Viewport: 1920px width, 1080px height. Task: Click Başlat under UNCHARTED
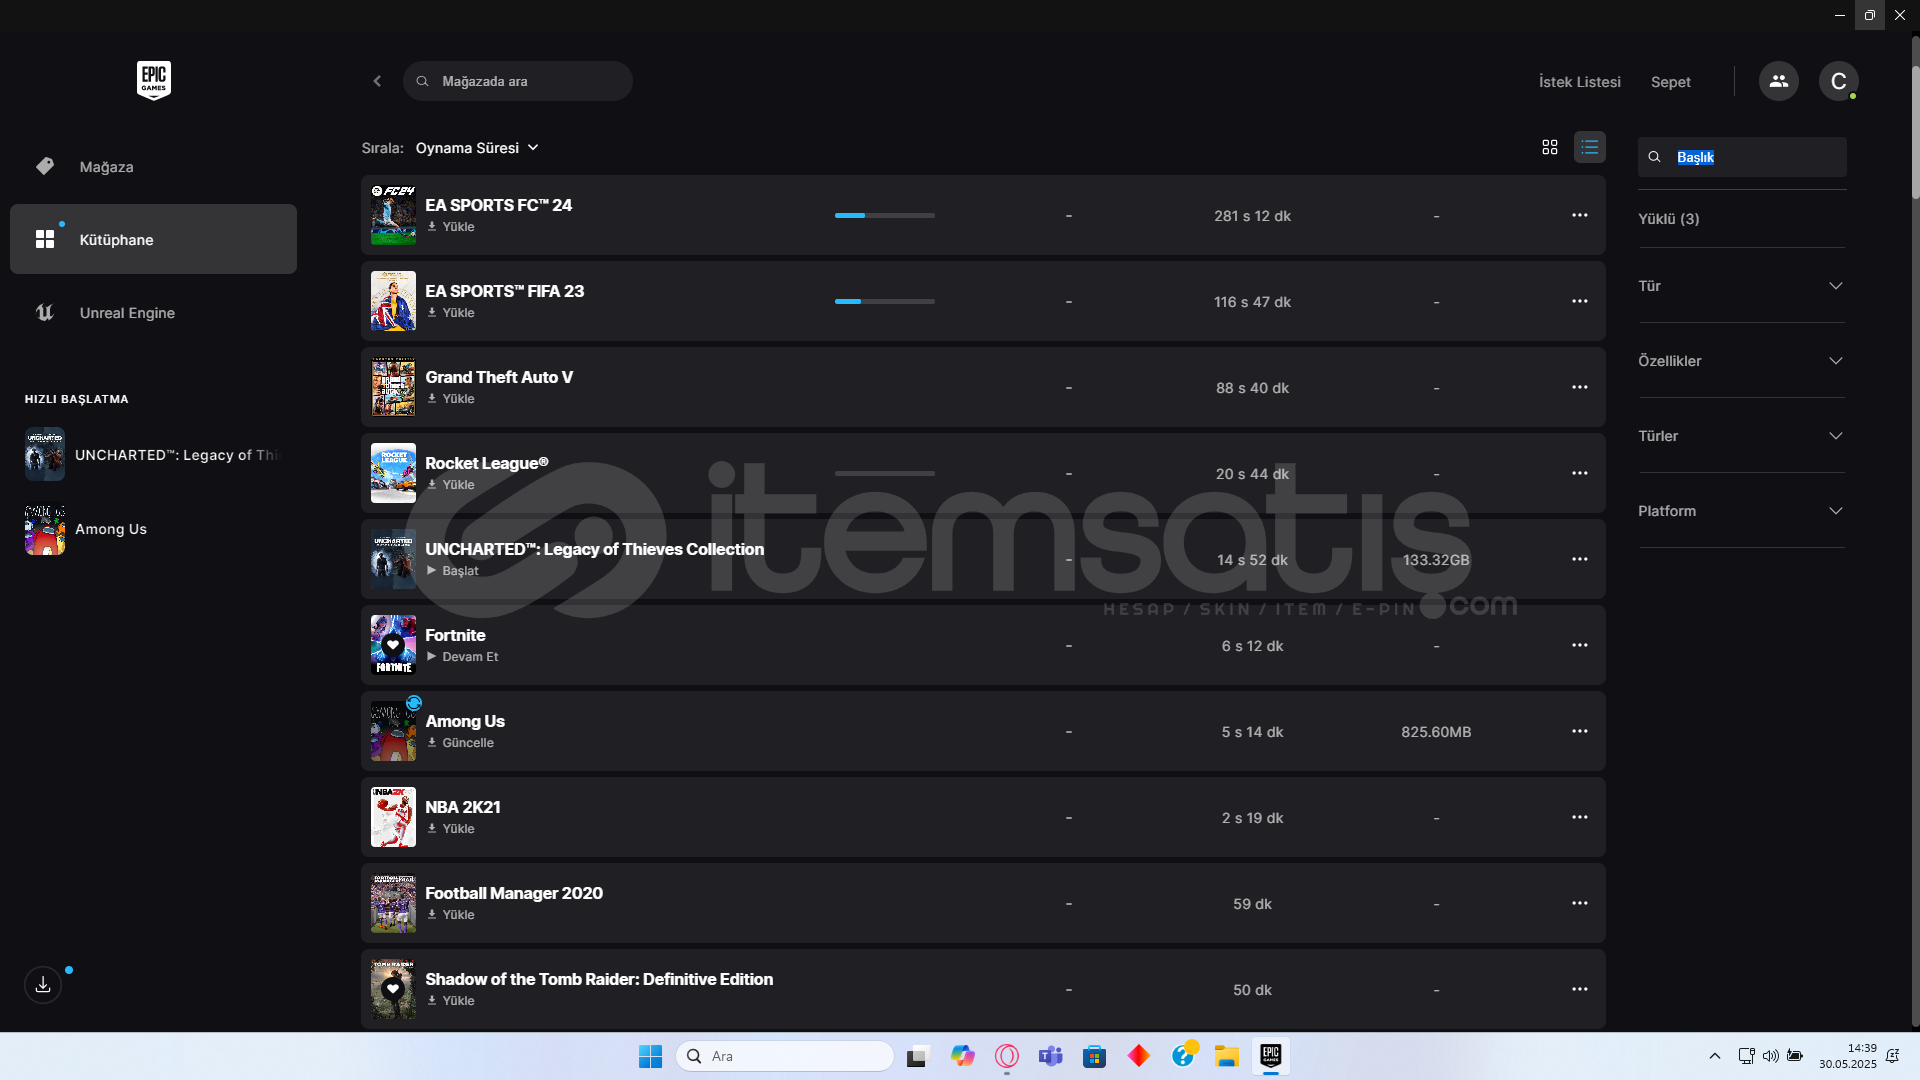pos(453,571)
